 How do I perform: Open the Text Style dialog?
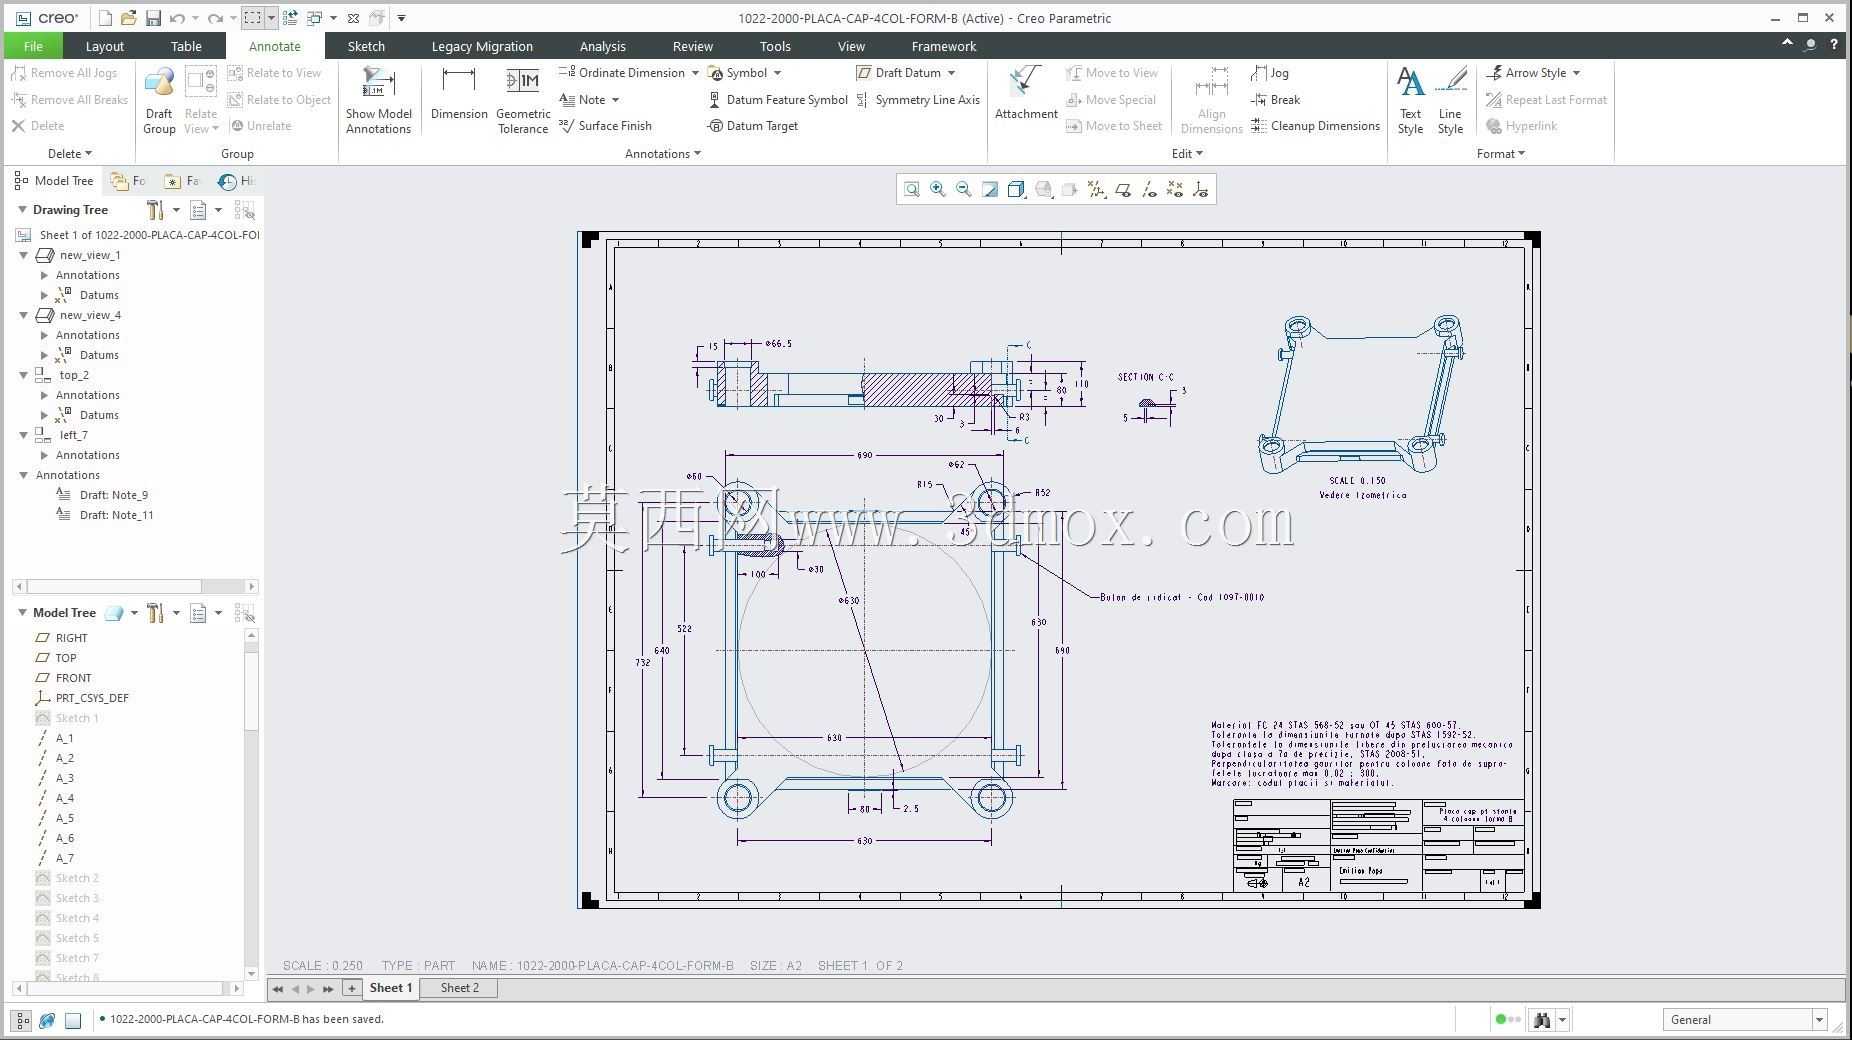[x=1410, y=101]
